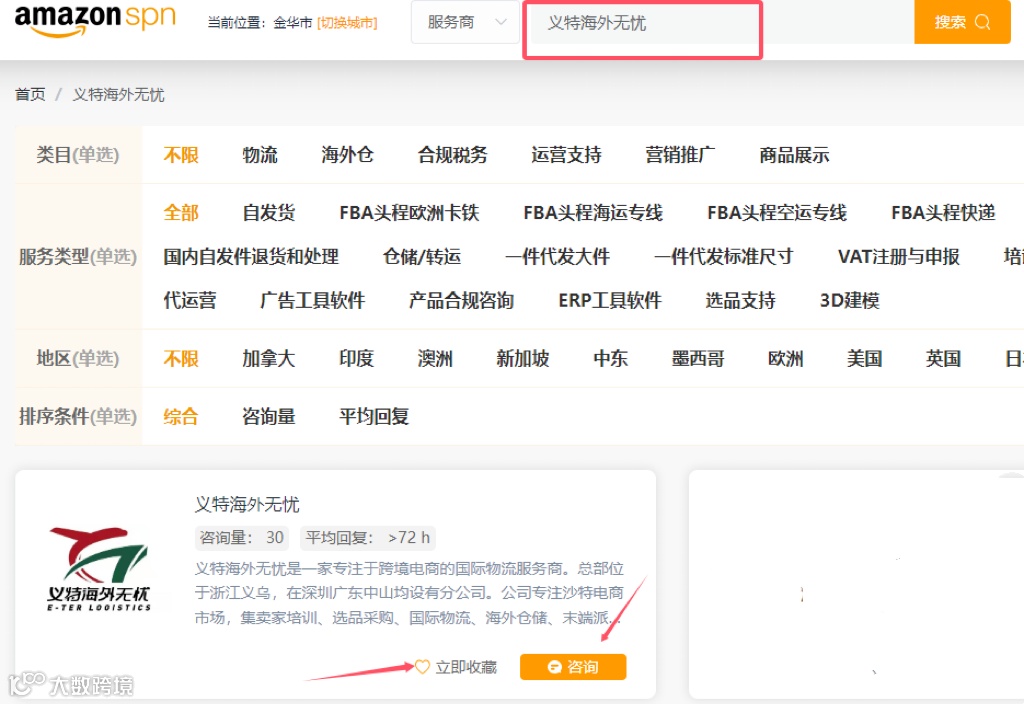Filter region by 加拿大

(x=268, y=359)
